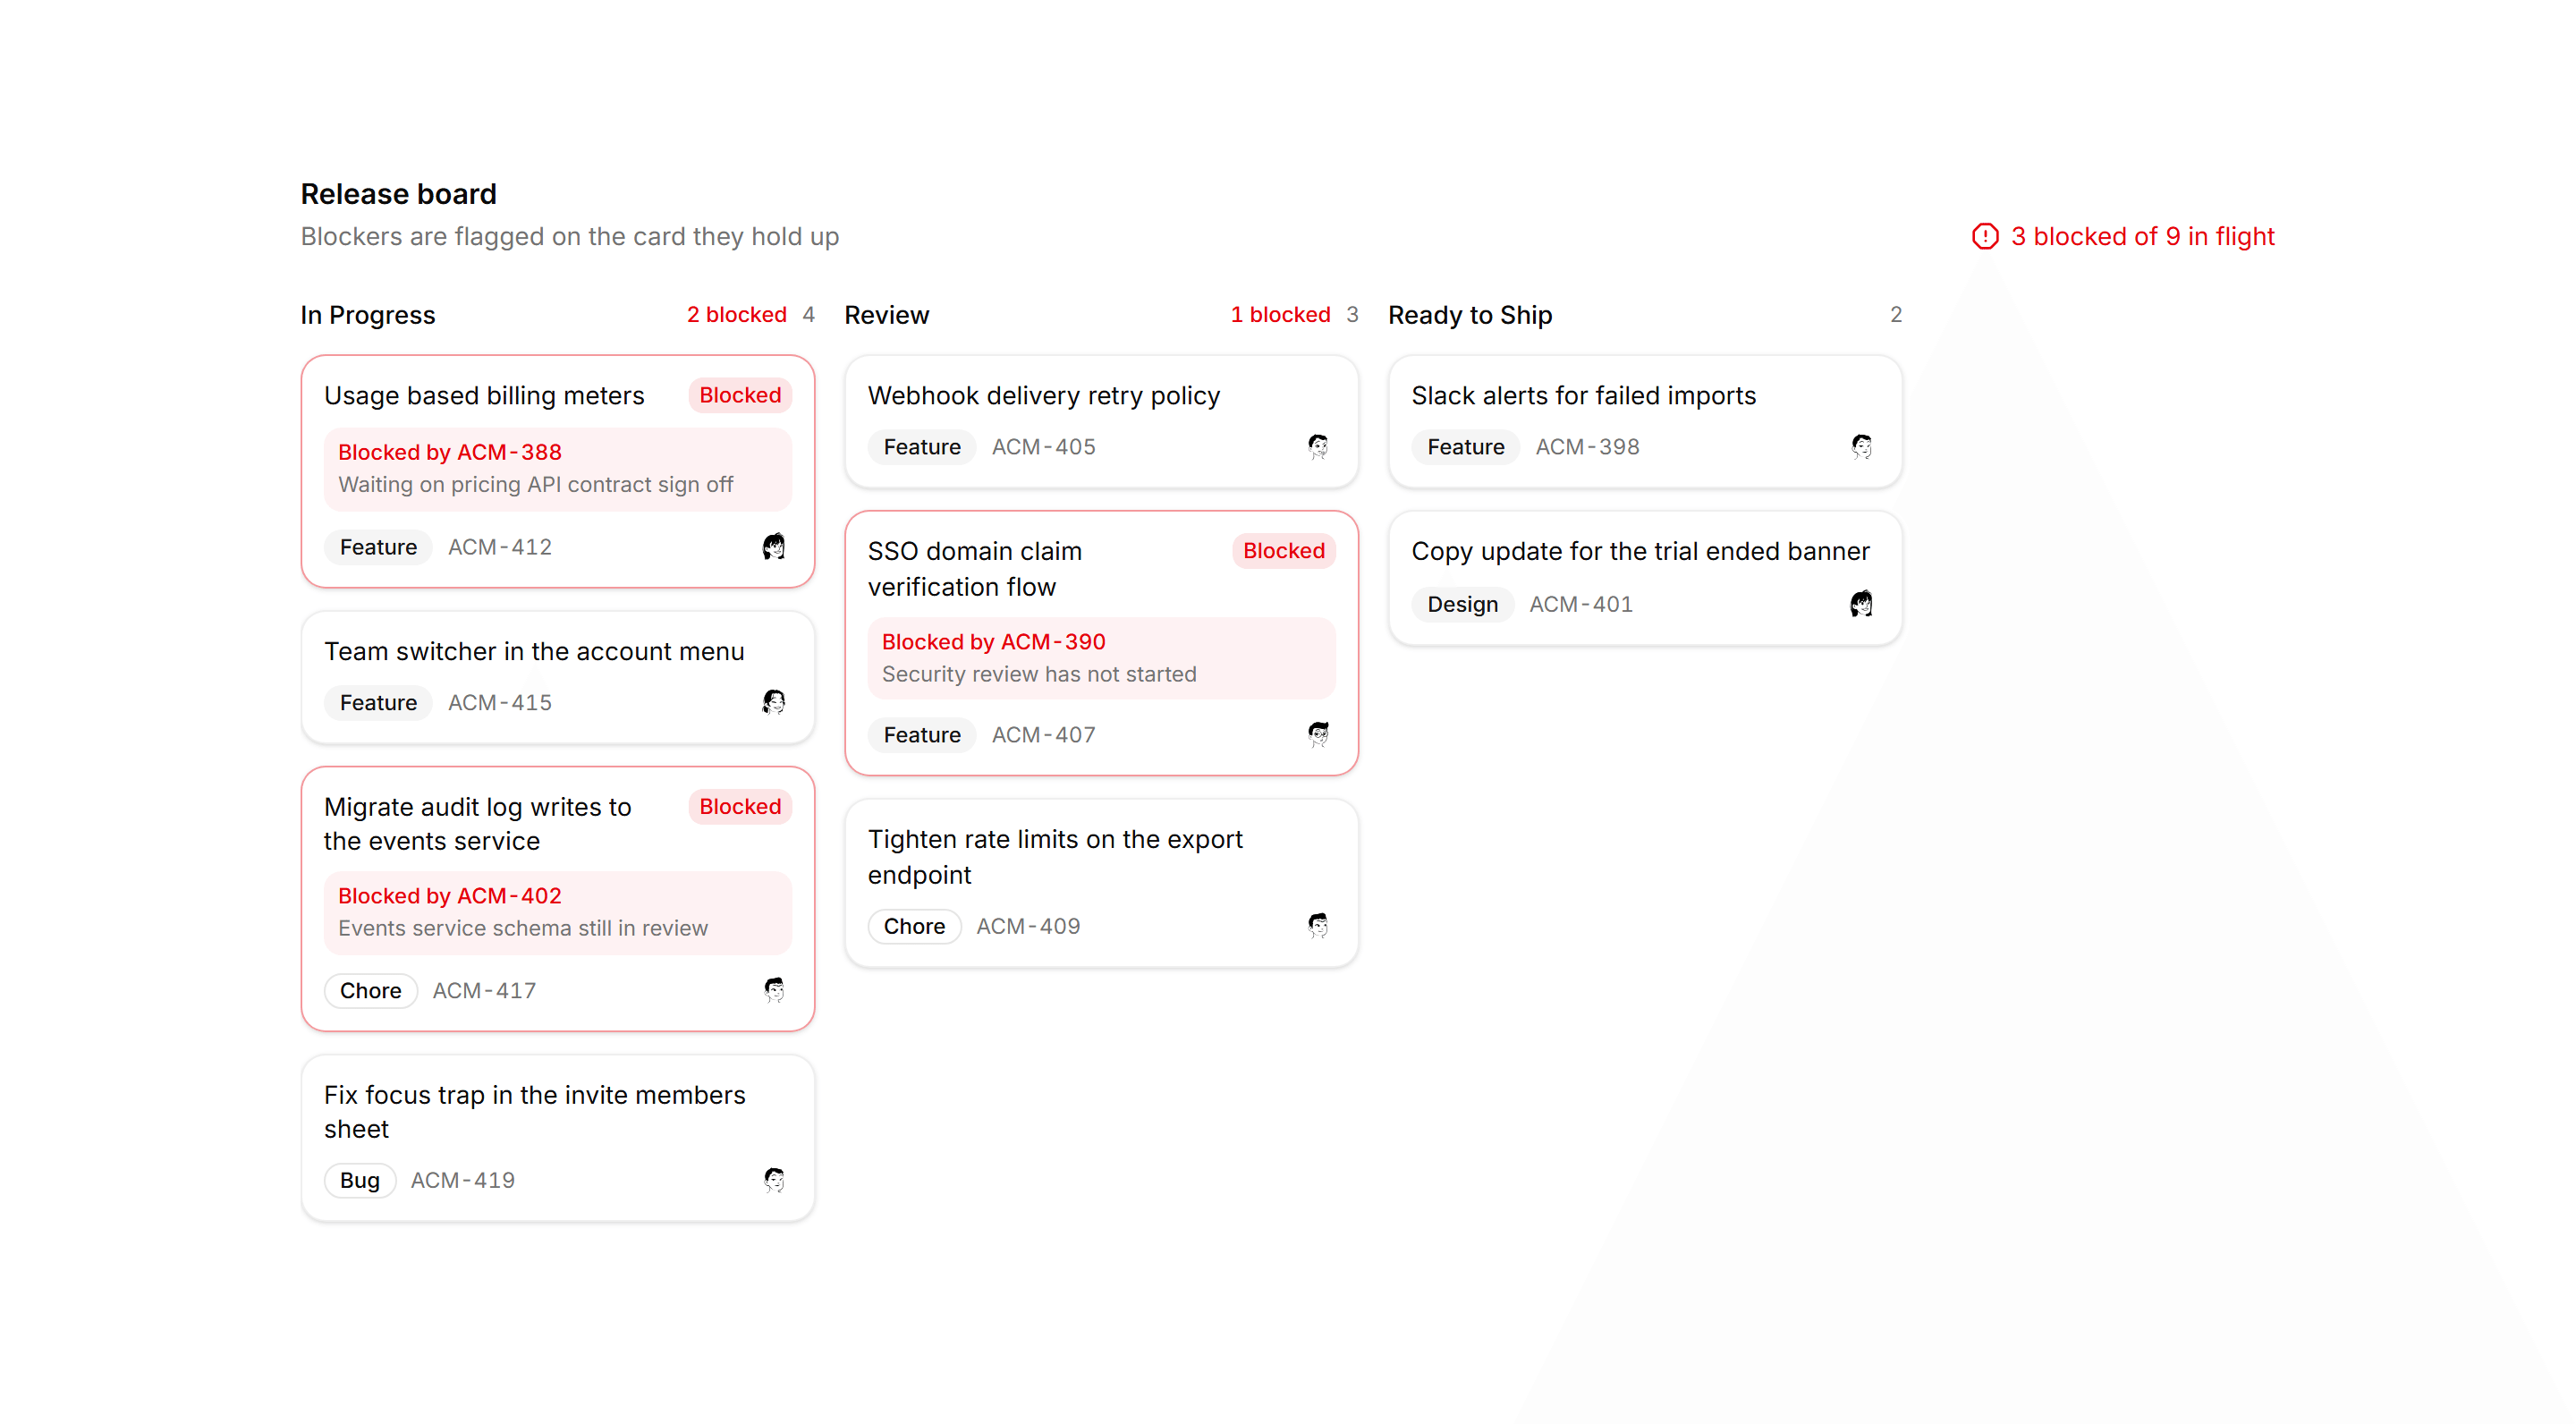Screen dimensions: 2576x1424
Task: Click the Ready to Ship column header
Action: pyautogui.click(x=1470, y=315)
